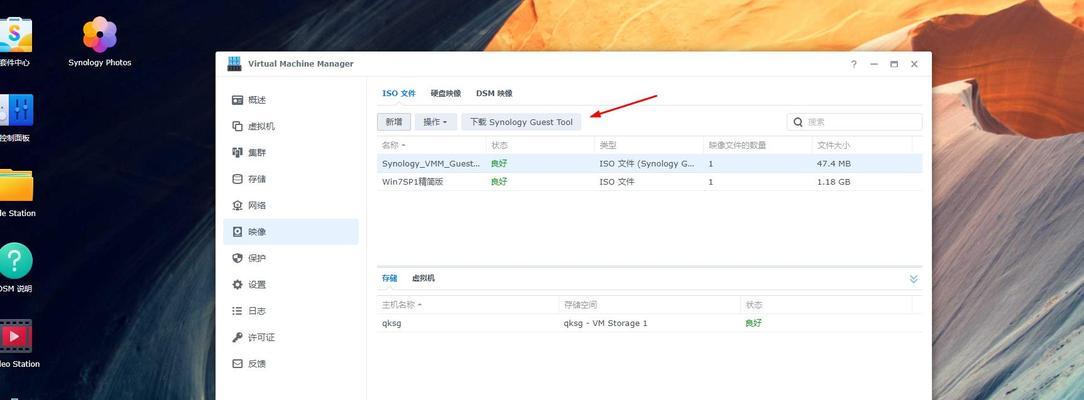The height and width of the screenshot is (400, 1084).
Task: Click the 集群 cluster sidebar icon
Action: click(x=237, y=153)
